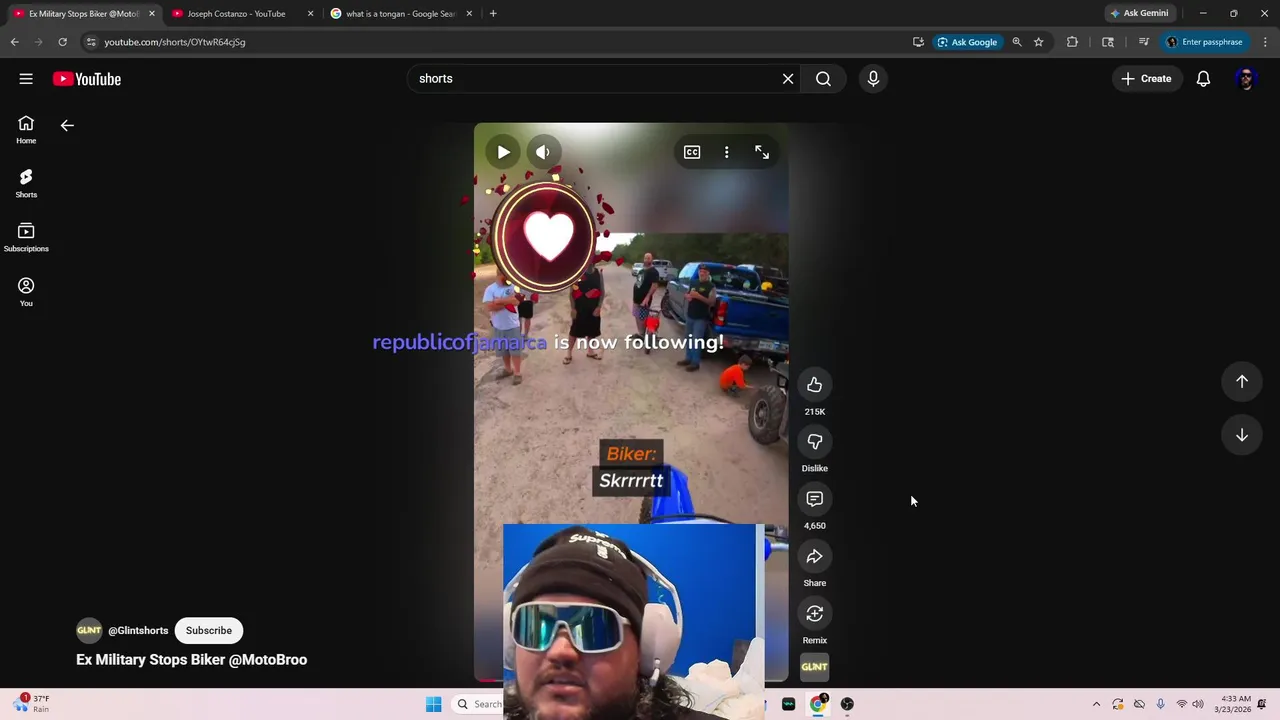
Task: Go to the next Short with down arrow
Action: (1242, 435)
